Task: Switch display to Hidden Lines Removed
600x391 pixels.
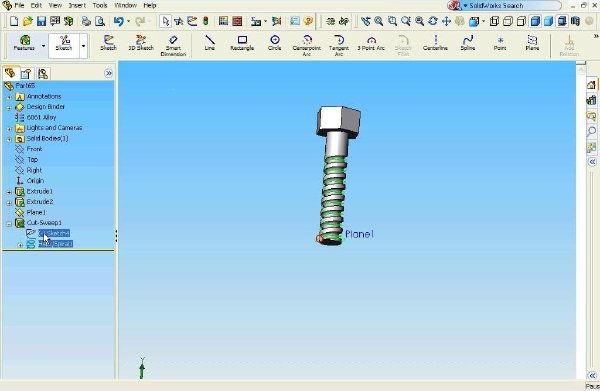Action: (521, 21)
